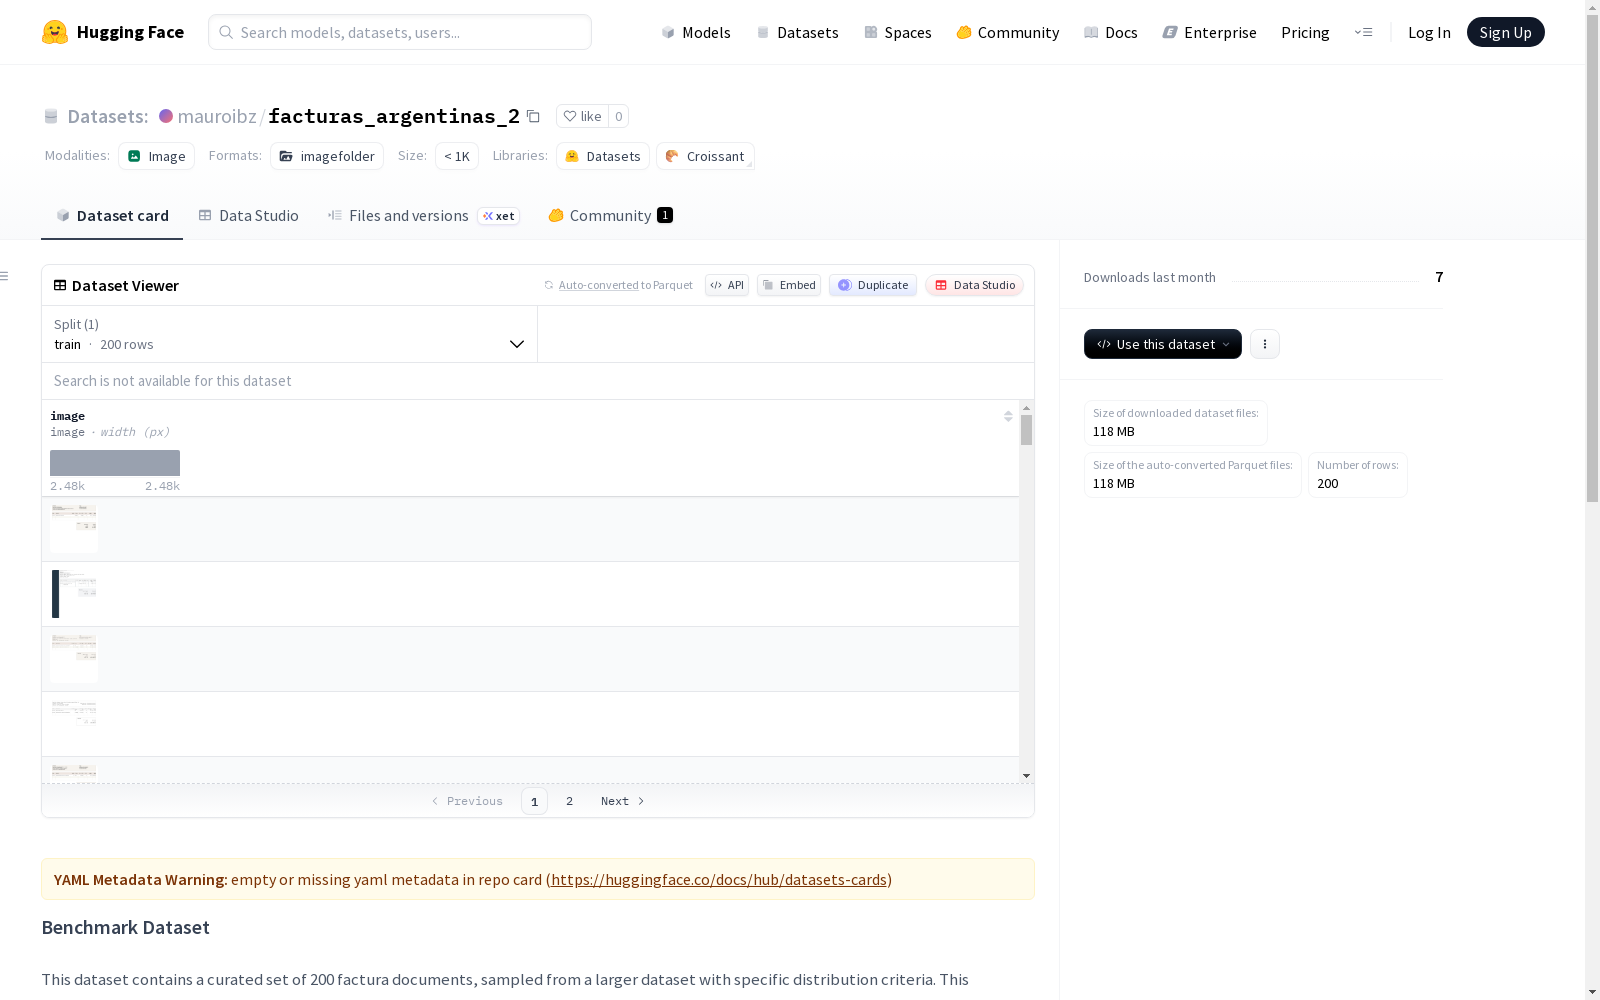Open the Community nav menu item
Viewport: 1600px width, 1000px height.
[x=1008, y=32]
